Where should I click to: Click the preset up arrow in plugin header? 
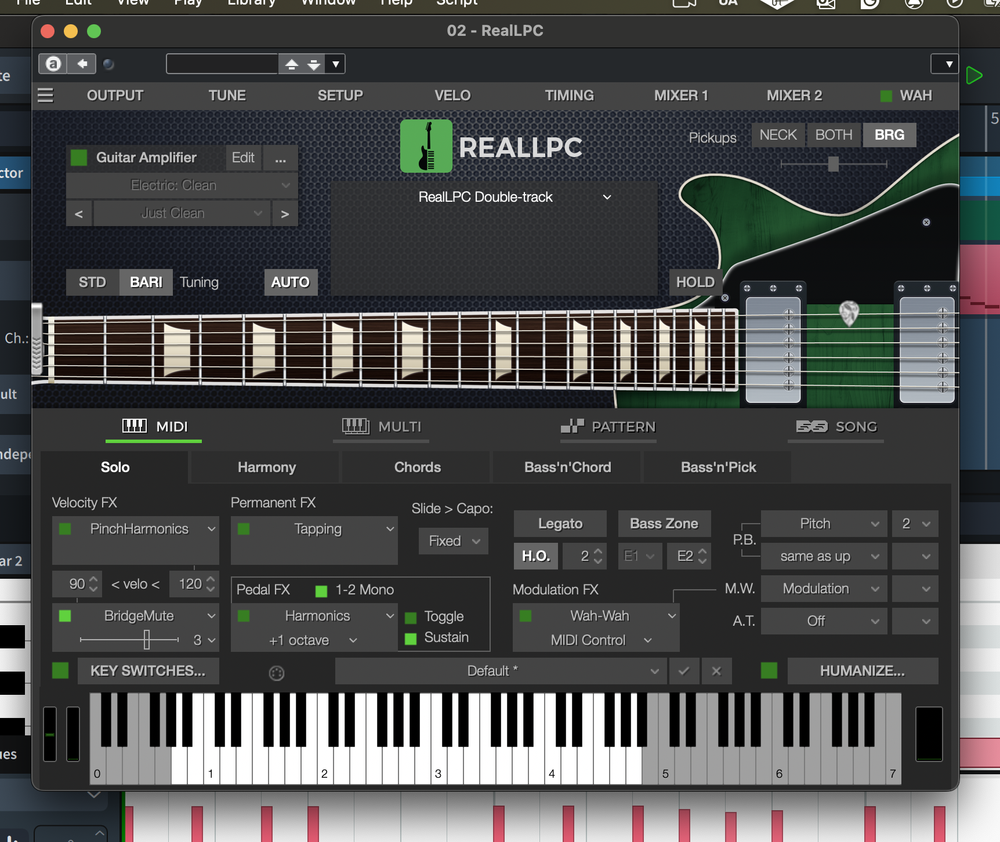[291, 64]
